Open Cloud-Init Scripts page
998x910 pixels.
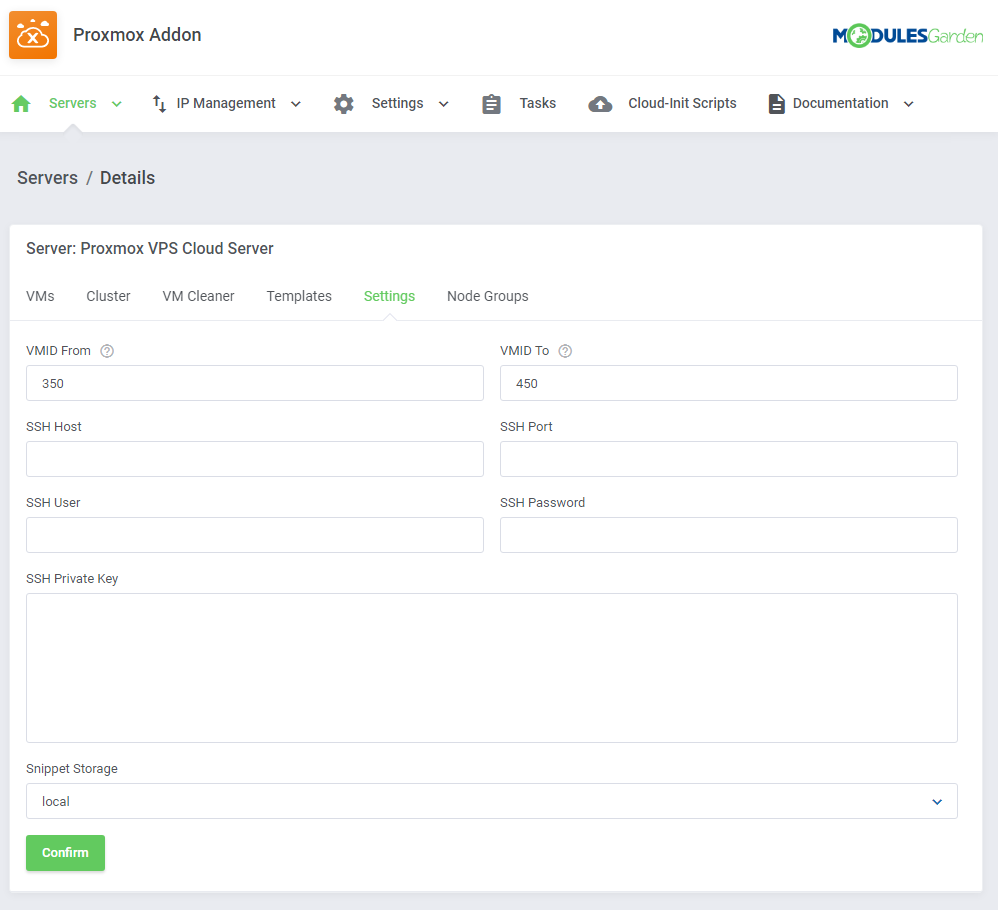coord(682,103)
